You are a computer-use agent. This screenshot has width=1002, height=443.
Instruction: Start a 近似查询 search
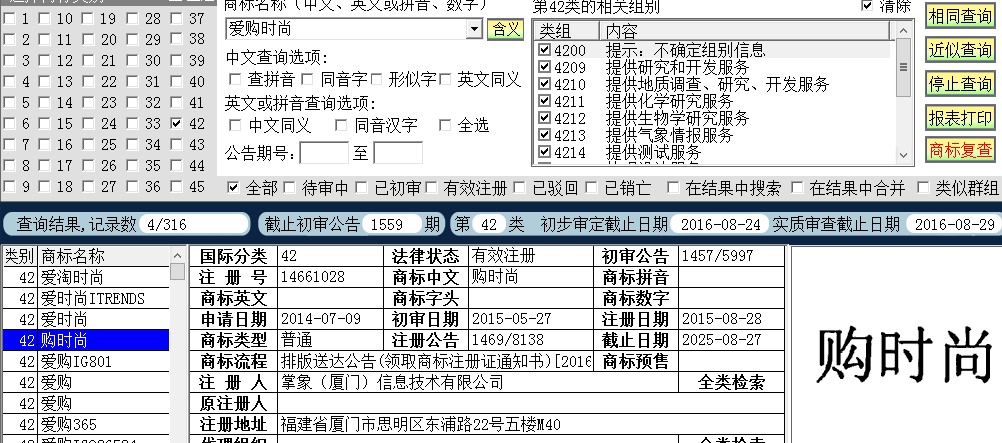point(960,50)
